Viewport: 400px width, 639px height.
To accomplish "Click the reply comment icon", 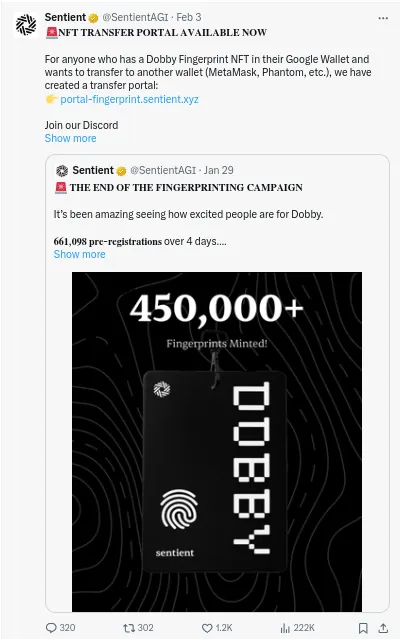I will [51, 628].
